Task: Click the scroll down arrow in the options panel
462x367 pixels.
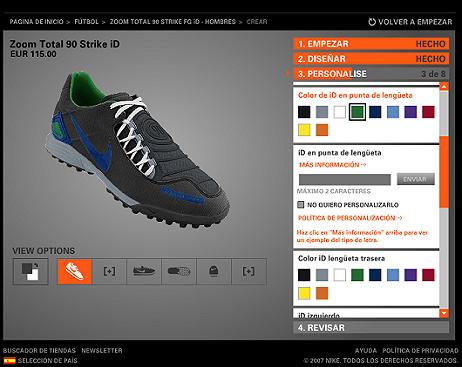Action: tap(444, 313)
